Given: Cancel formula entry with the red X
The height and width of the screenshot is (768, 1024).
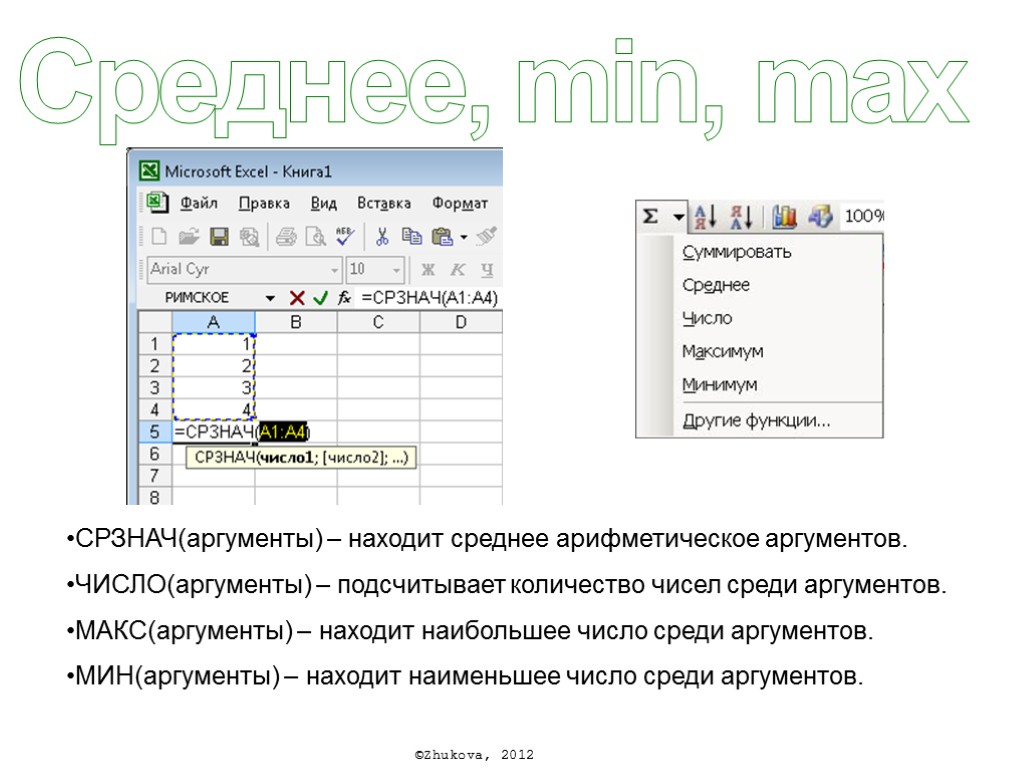Looking at the screenshot, I should [x=296, y=298].
